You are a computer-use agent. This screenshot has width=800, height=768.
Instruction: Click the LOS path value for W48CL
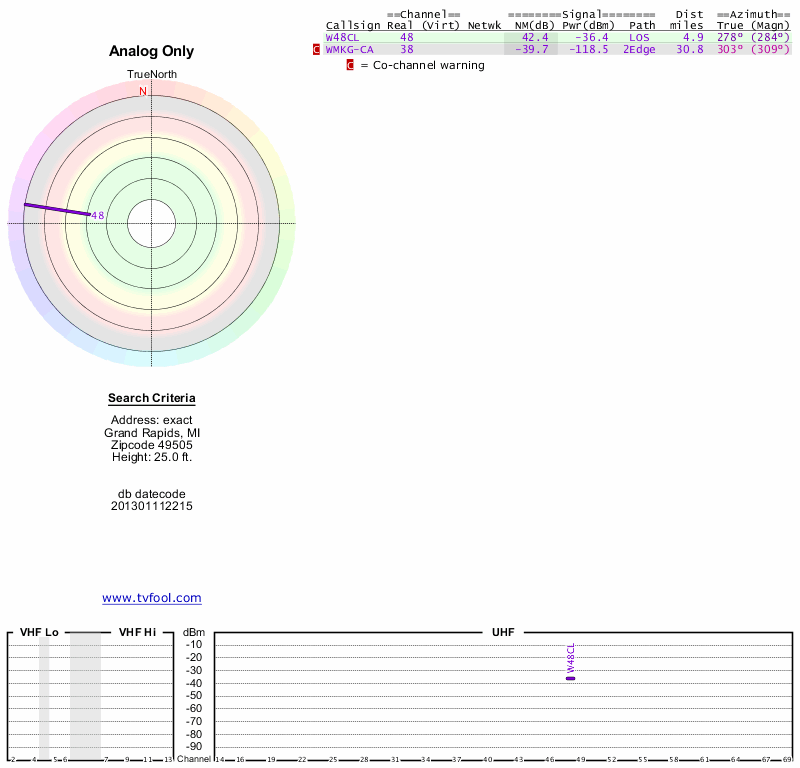pyautogui.click(x=640, y=37)
